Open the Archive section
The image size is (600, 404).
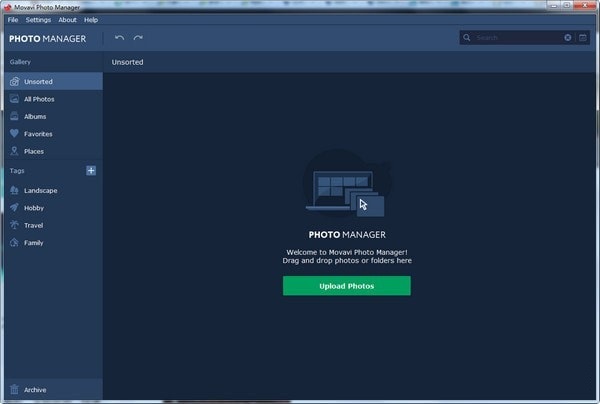(x=54, y=389)
